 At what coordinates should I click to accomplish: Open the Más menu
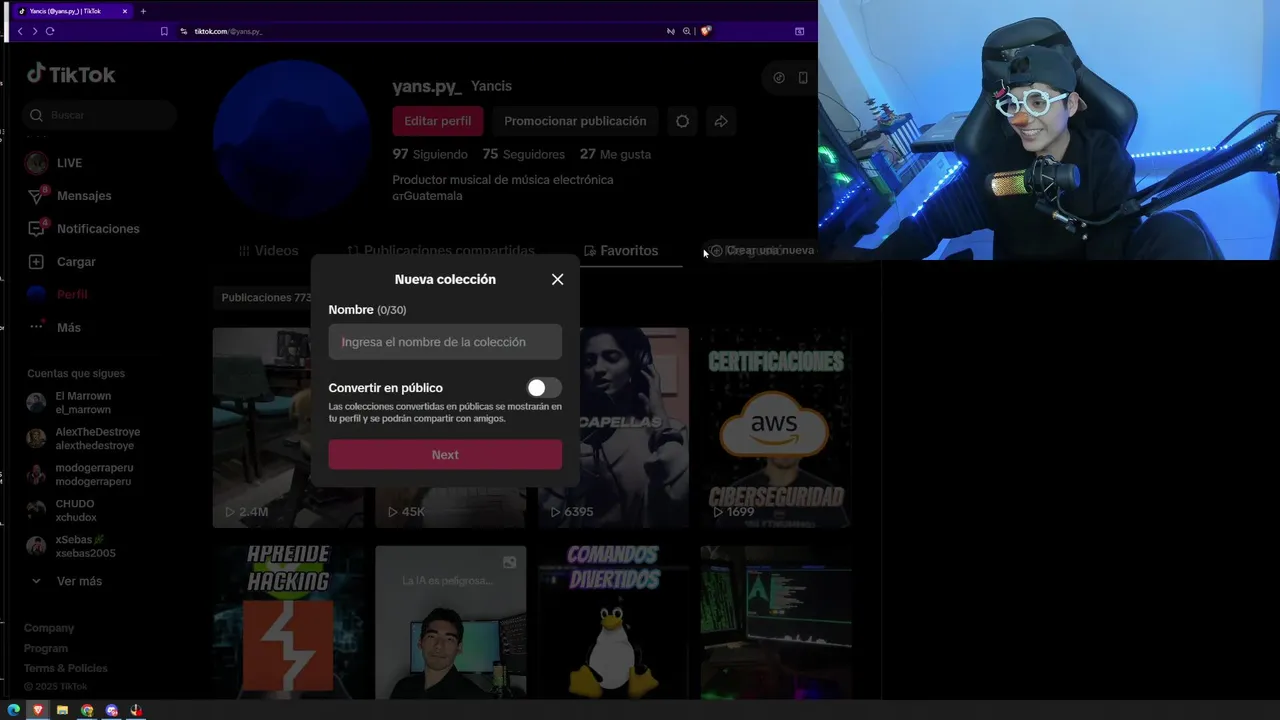pyautogui.click(x=55, y=327)
